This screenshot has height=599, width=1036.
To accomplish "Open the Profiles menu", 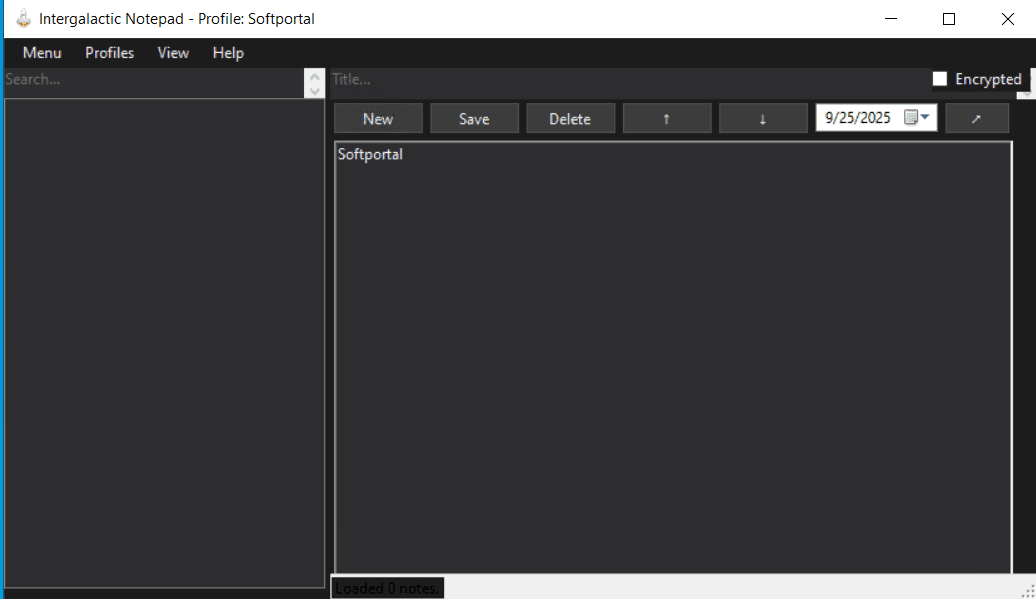I will click(x=110, y=53).
